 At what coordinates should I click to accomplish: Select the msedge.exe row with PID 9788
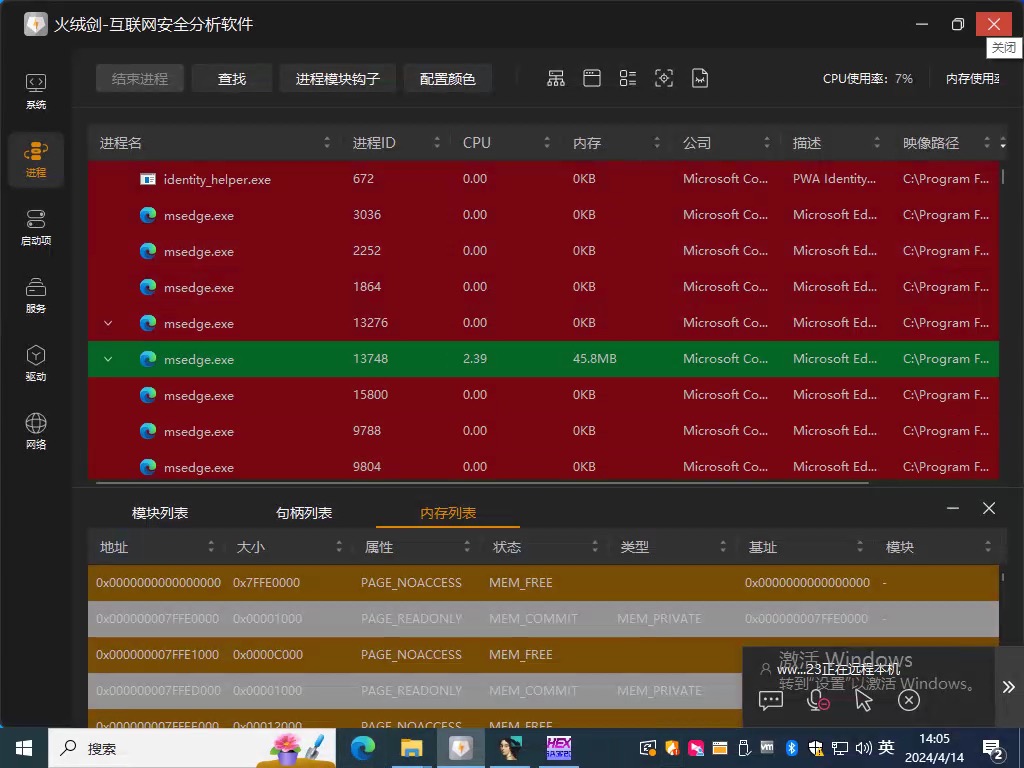click(543, 431)
